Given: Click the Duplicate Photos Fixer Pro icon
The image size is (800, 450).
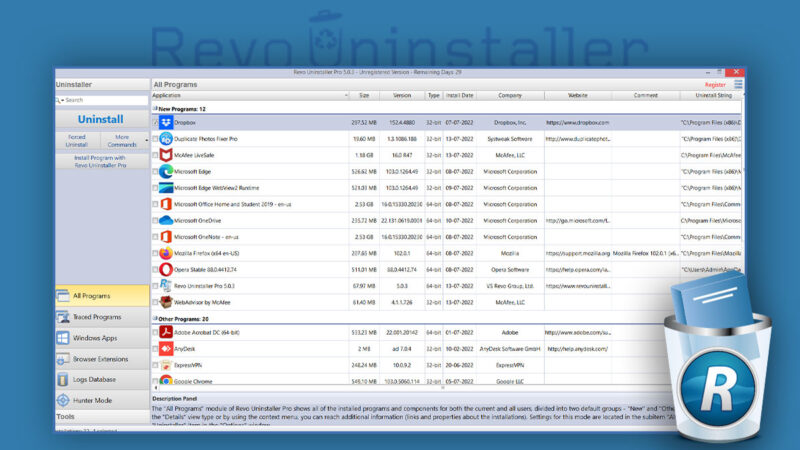Looking at the screenshot, I should click(x=166, y=139).
